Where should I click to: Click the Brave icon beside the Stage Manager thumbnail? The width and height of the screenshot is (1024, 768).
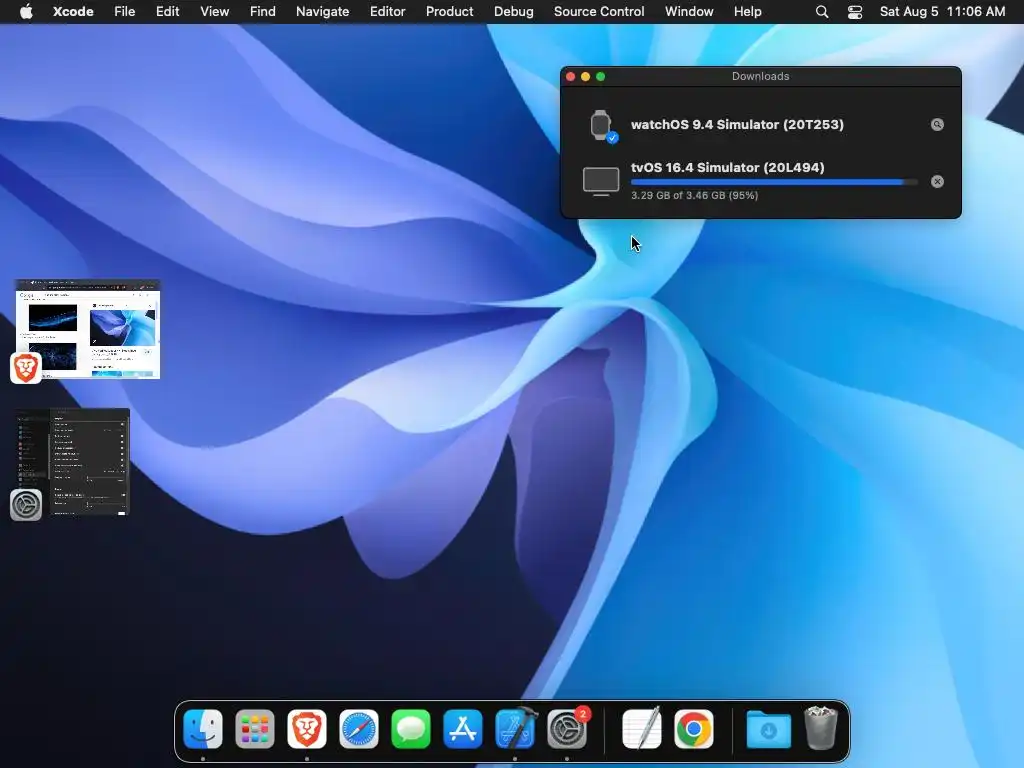(x=26, y=368)
